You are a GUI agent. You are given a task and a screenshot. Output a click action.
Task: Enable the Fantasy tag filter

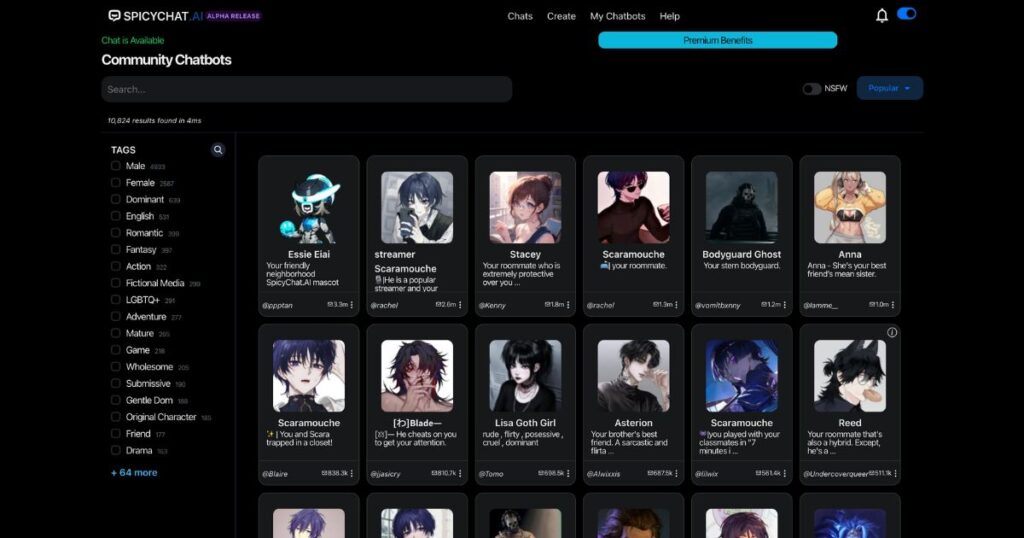tap(116, 250)
